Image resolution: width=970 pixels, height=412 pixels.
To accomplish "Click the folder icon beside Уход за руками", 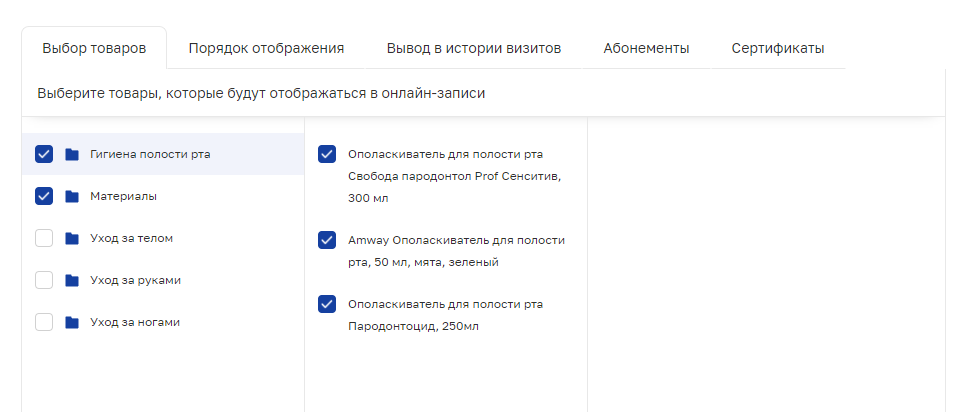I will point(72,280).
